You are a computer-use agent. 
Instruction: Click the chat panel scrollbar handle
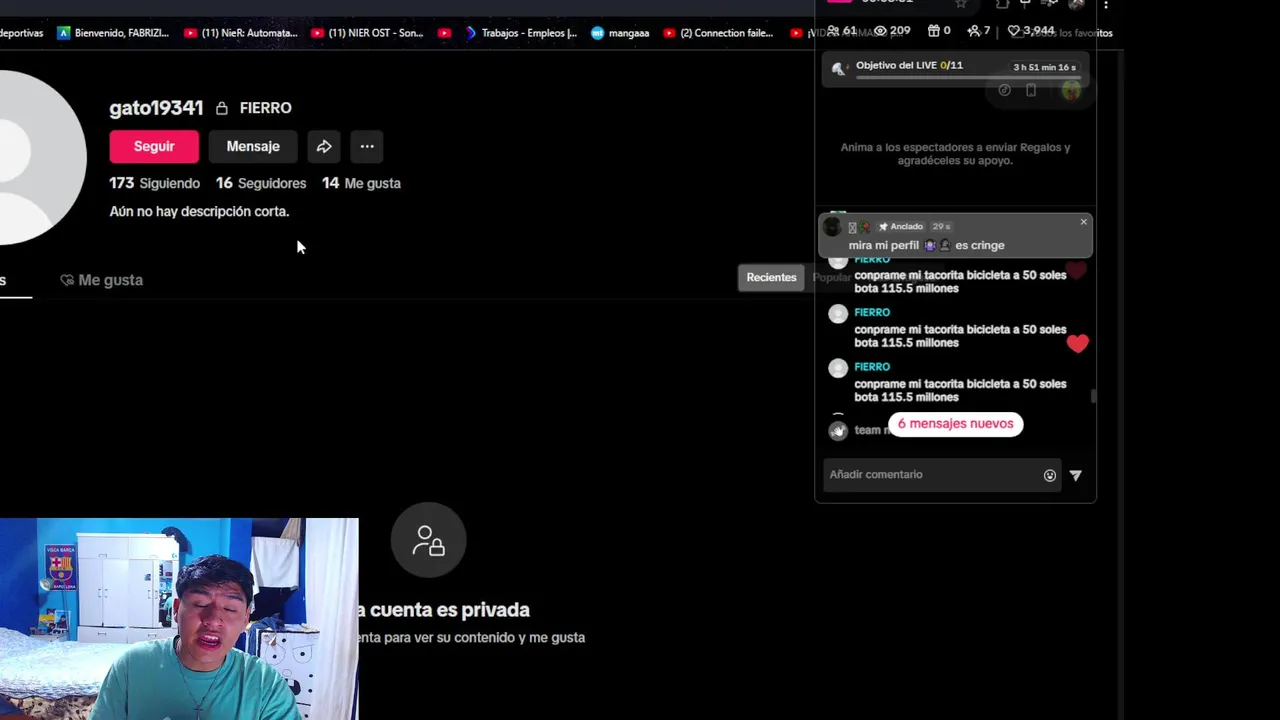[1093, 396]
